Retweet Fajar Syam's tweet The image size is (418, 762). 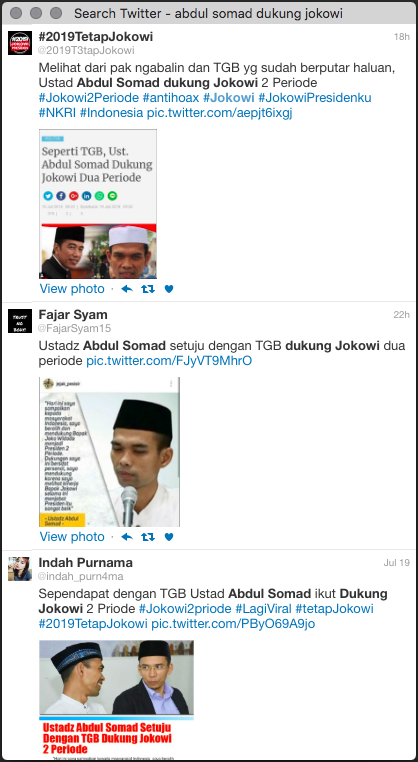[148, 537]
